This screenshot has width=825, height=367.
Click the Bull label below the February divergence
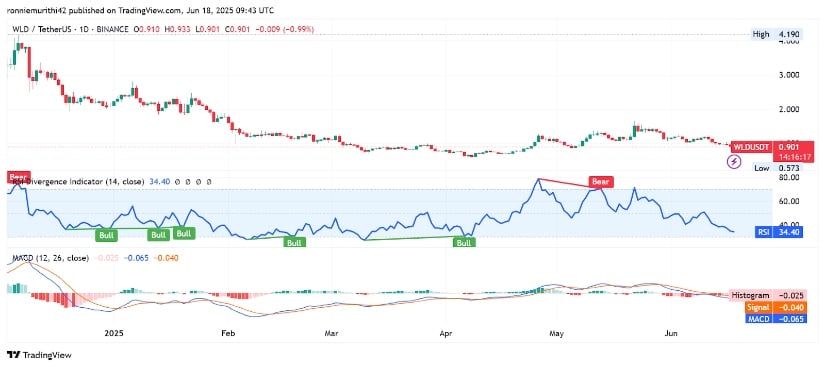tap(294, 243)
